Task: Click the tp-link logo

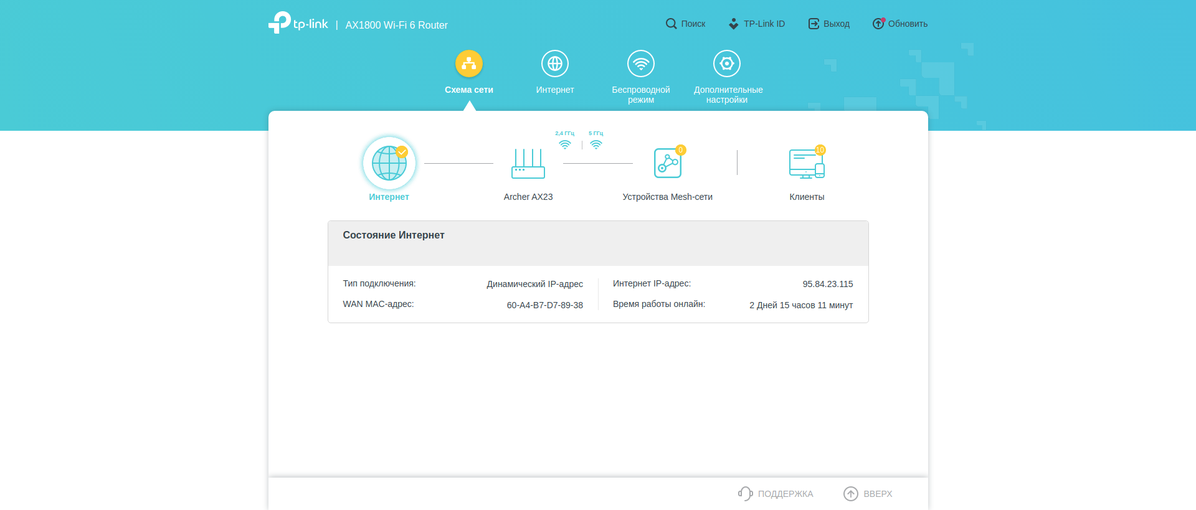Action: [x=298, y=23]
